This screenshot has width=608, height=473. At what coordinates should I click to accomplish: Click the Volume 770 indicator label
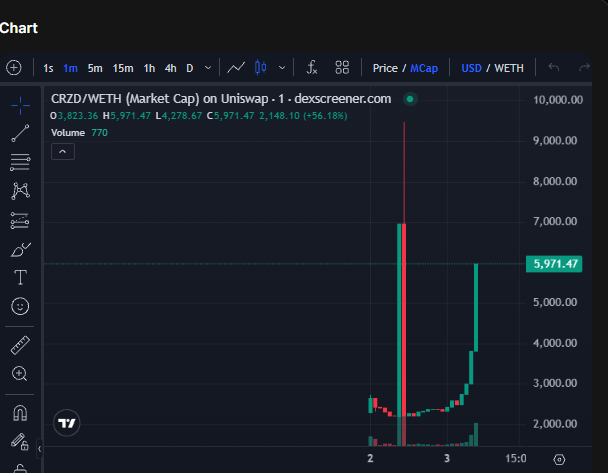(x=79, y=133)
